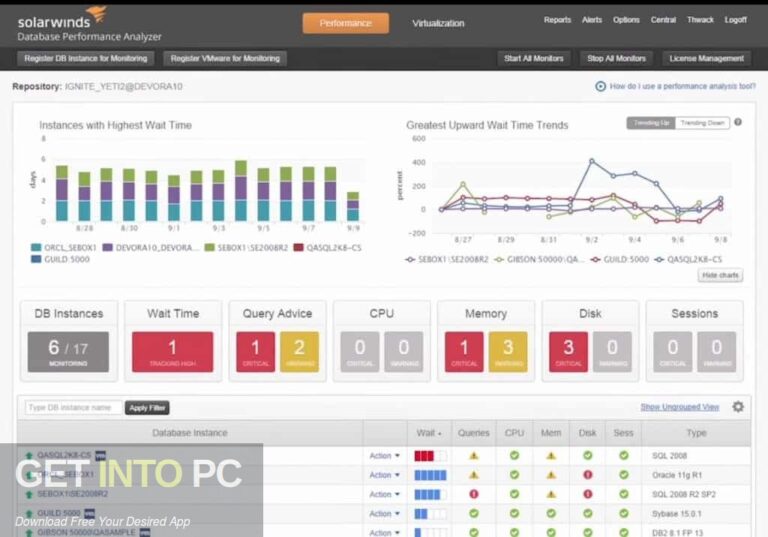Click the Memory critical tile showing 1
The height and width of the screenshot is (537, 768).
point(464,352)
